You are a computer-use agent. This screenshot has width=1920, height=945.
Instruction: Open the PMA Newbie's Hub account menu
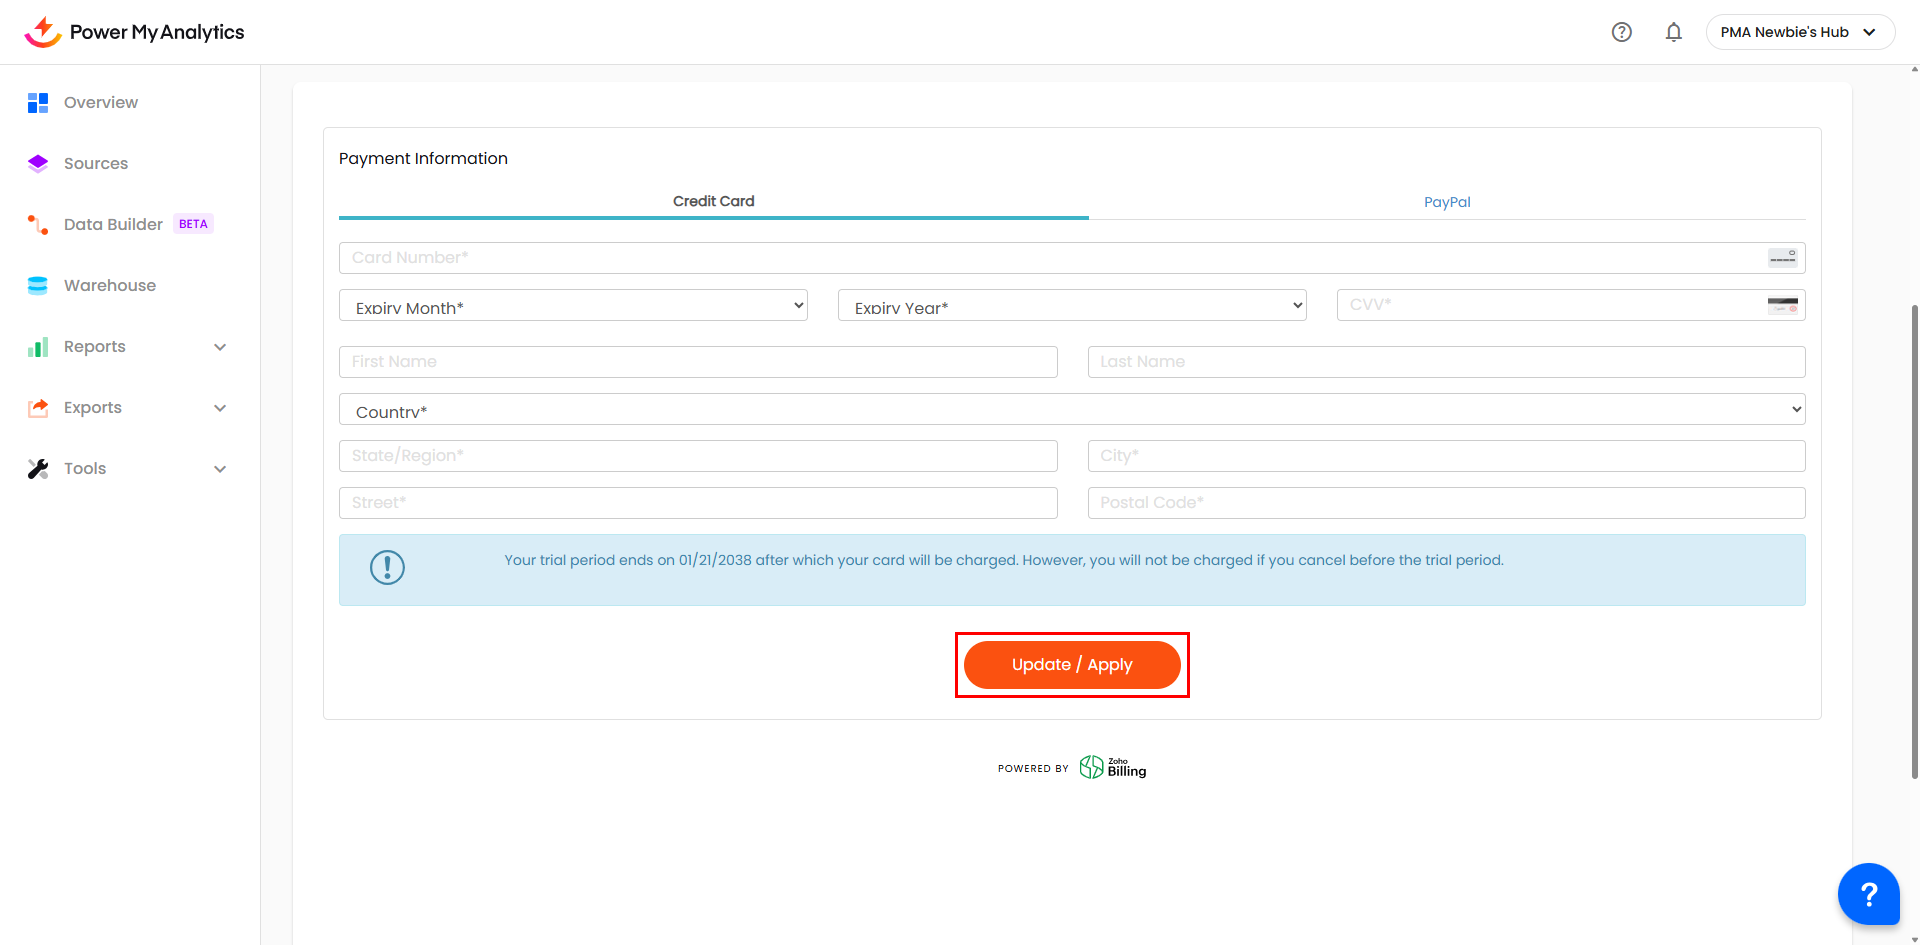(x=1799, y=32)
